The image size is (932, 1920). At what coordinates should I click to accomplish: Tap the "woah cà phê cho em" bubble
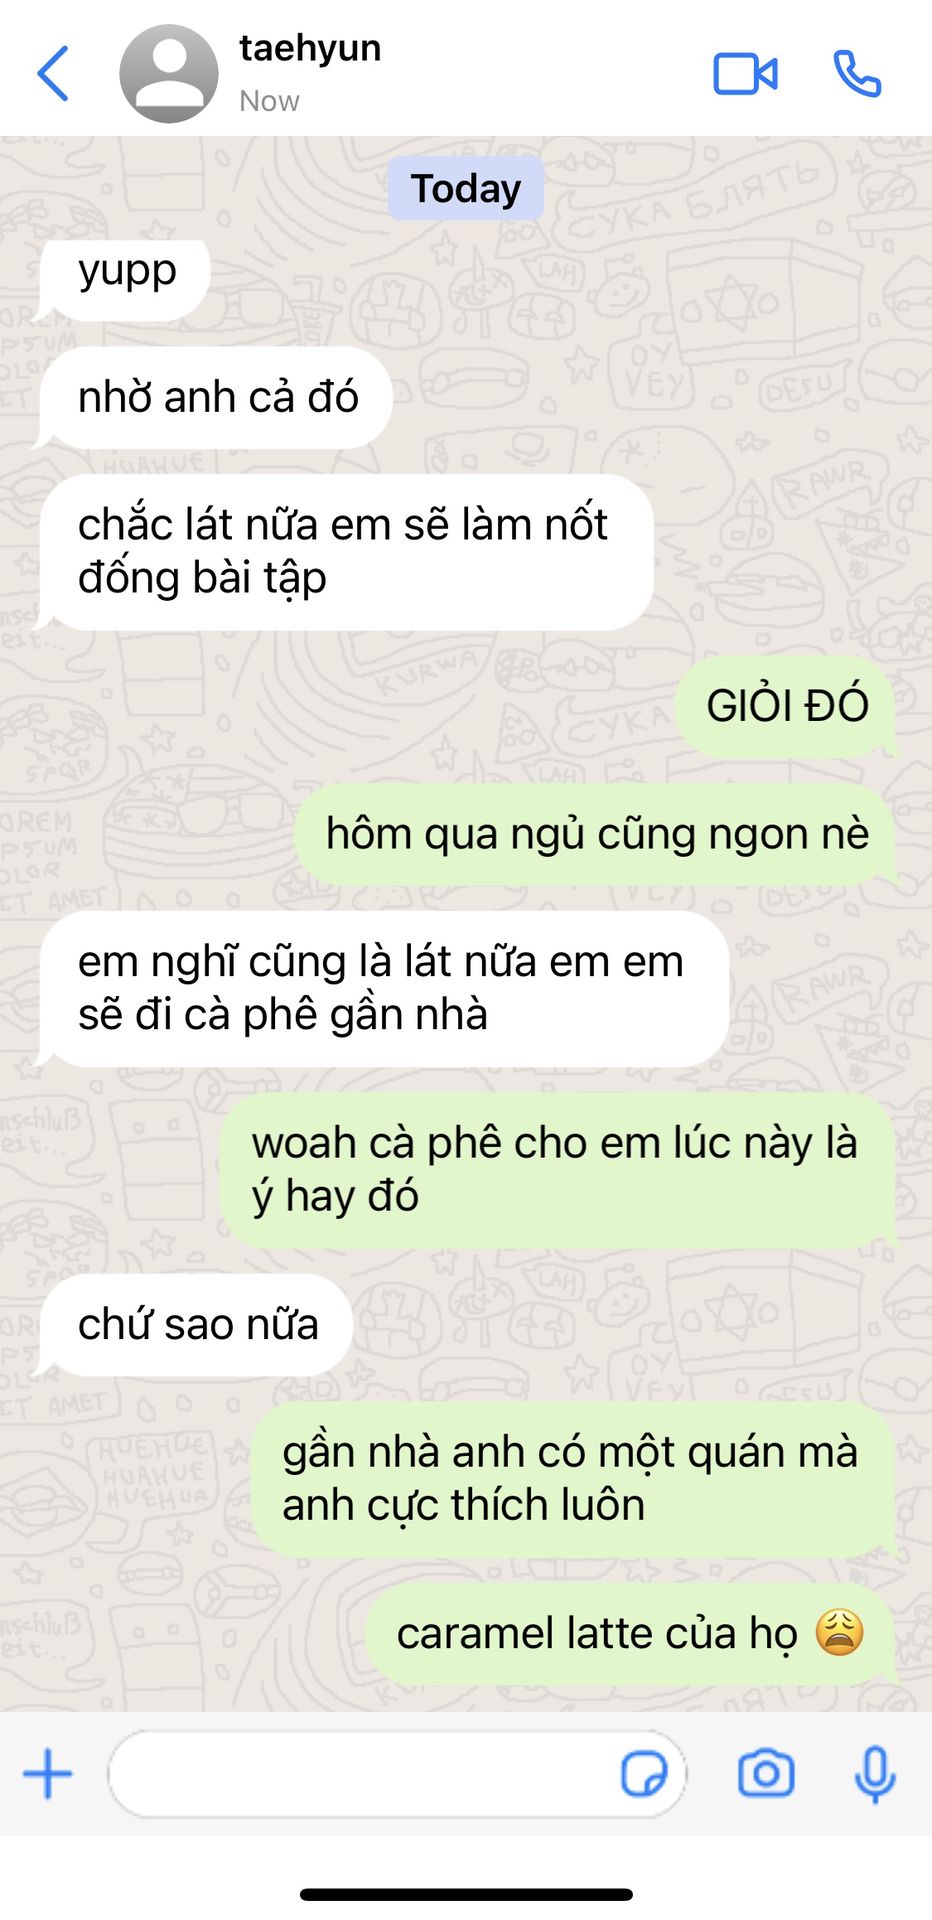[x=557, y=1170]
